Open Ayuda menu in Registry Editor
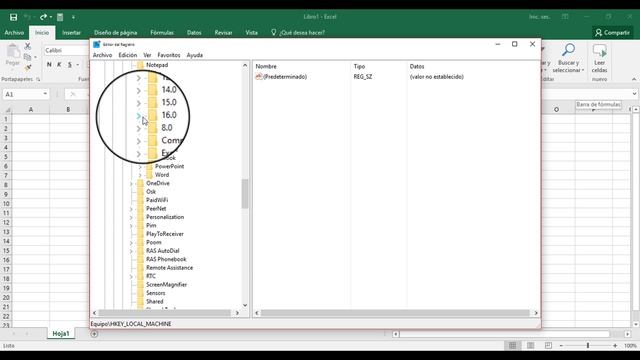The width and height of the screenshot is (640, 360). (x=195, y=55)
